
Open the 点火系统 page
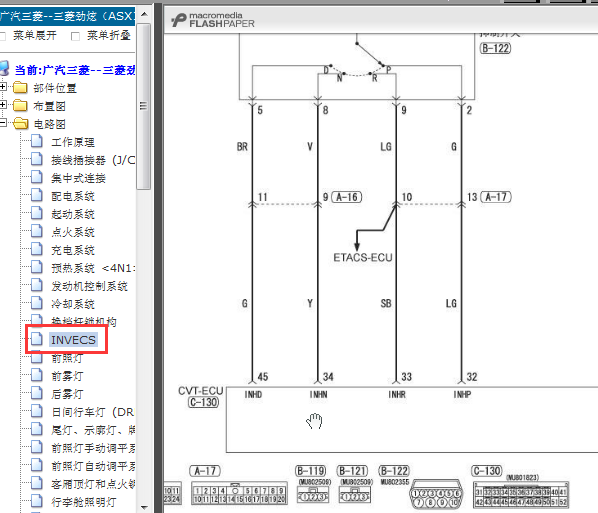click(73, 232)
